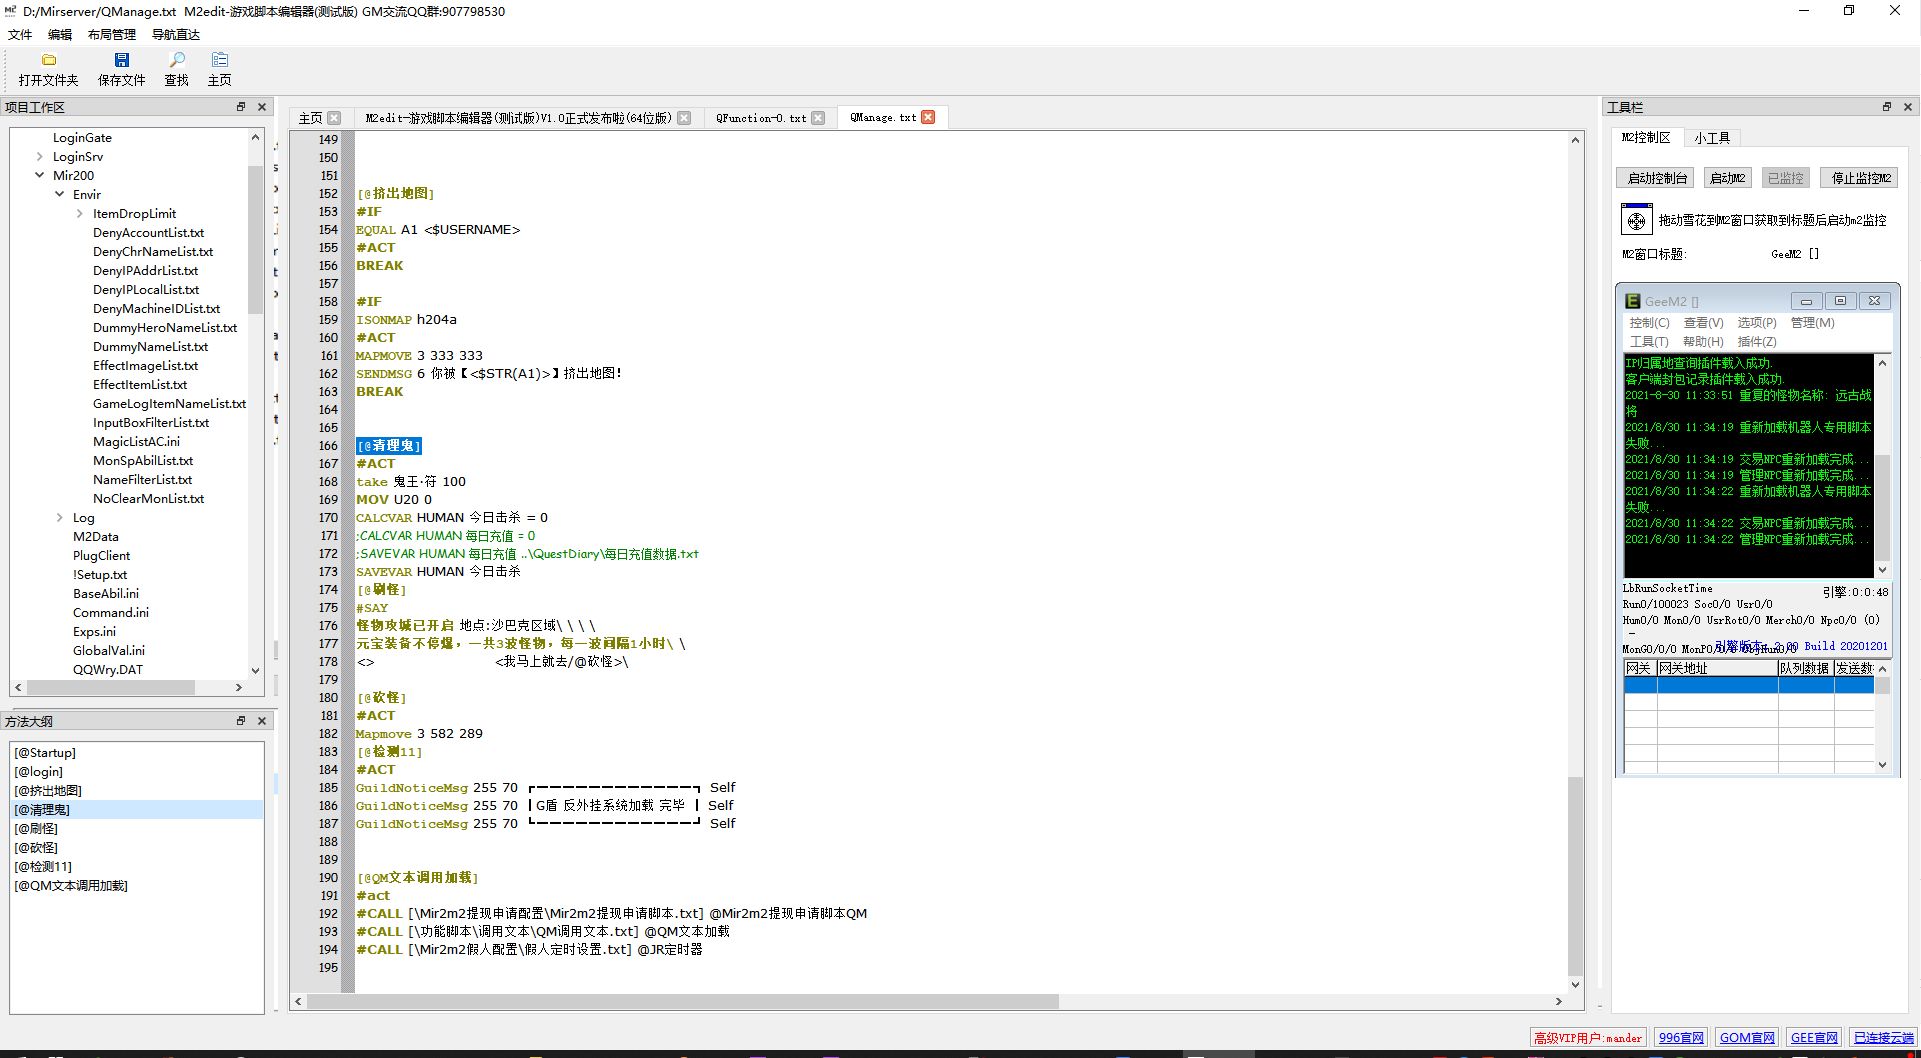This screenshot has width=1921, height=1058.
Task: Close the 工具栏 panel
Action: coord(1907,107)
